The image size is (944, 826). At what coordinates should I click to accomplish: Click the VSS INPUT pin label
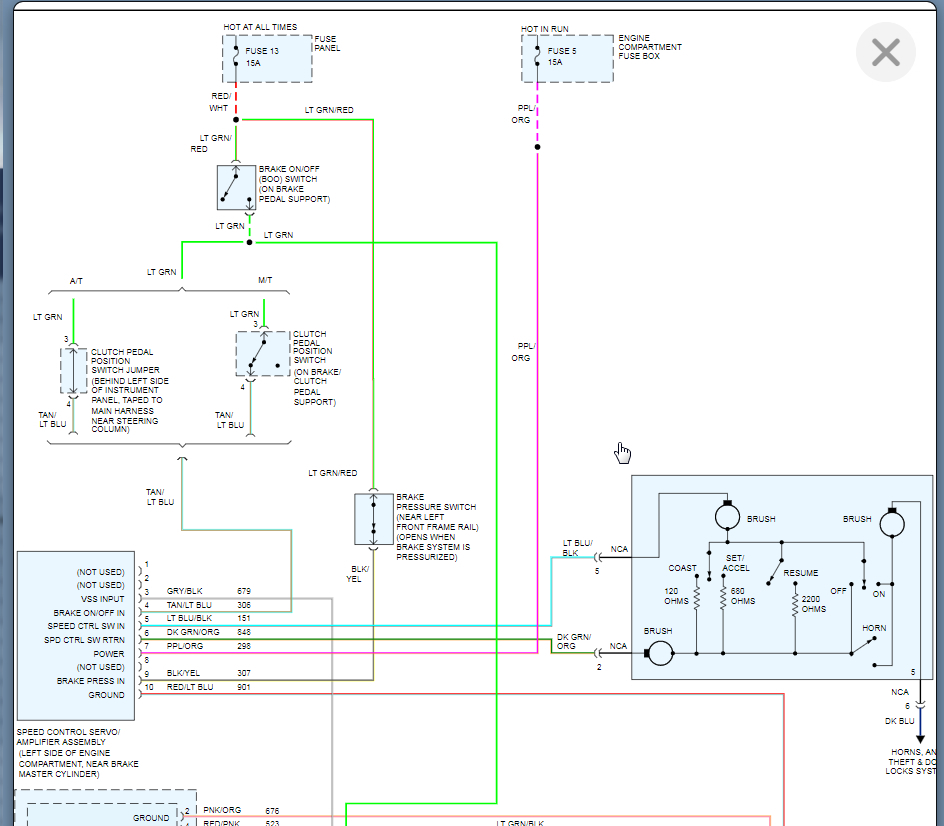[102, 599]
